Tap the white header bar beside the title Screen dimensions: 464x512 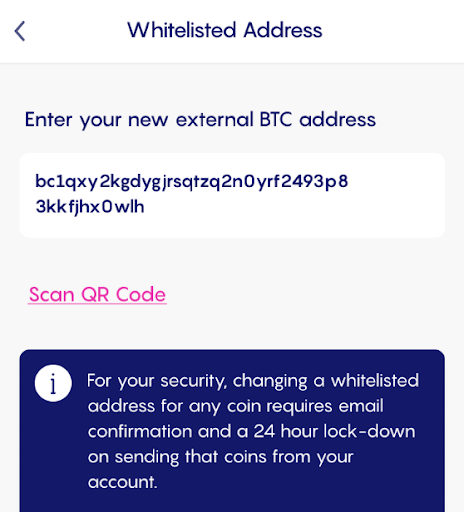[393, 31]
